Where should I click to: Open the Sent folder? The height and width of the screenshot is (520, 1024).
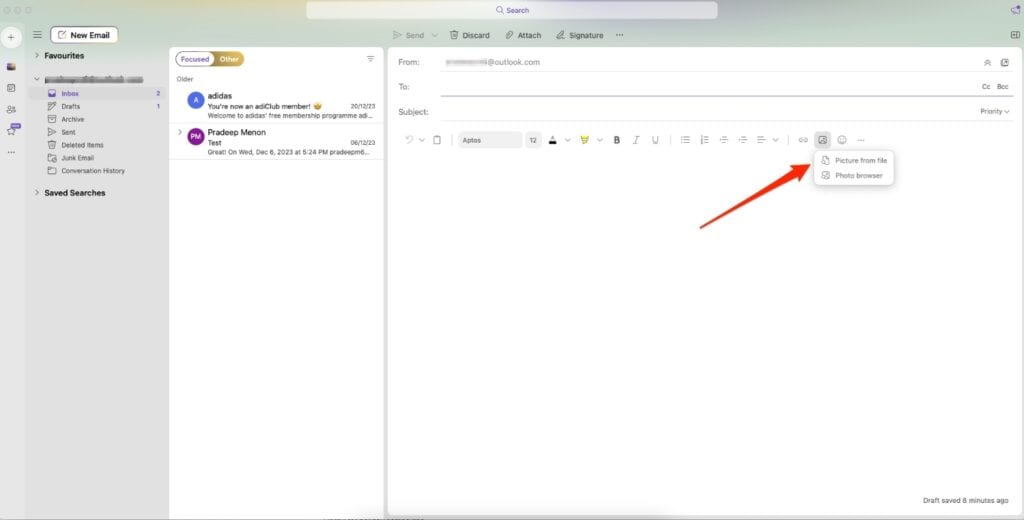coord(97,132)
